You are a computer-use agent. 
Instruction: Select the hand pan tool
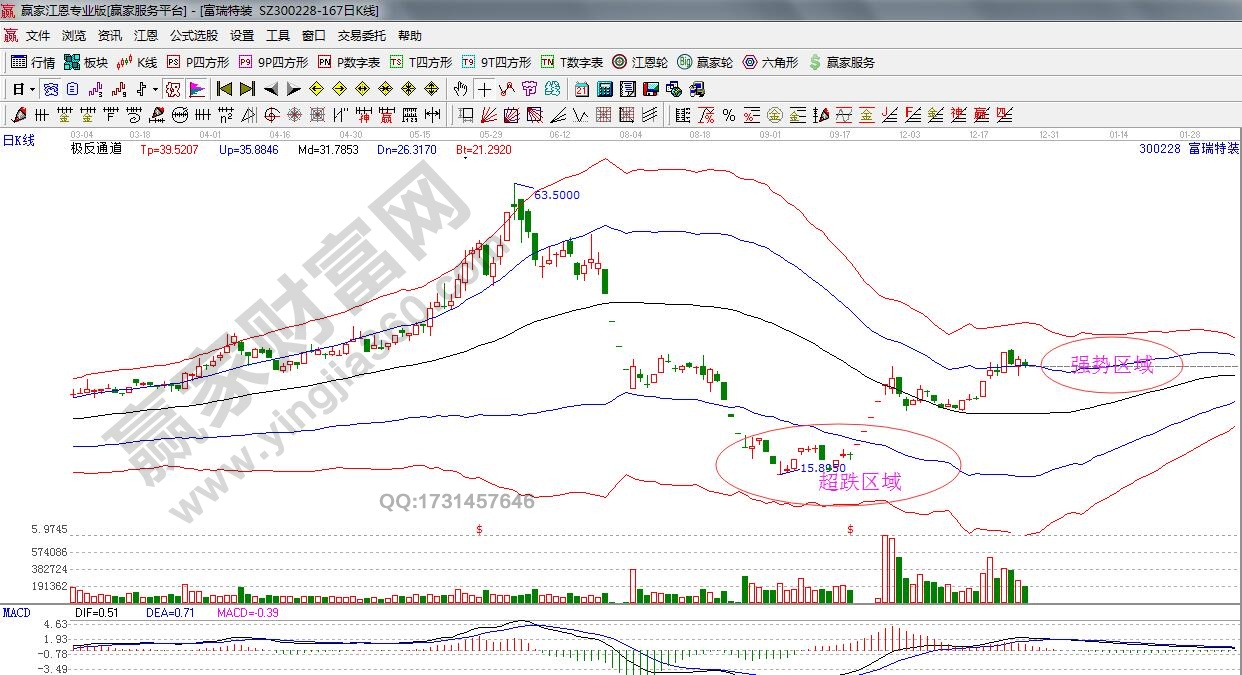(460, 89)
